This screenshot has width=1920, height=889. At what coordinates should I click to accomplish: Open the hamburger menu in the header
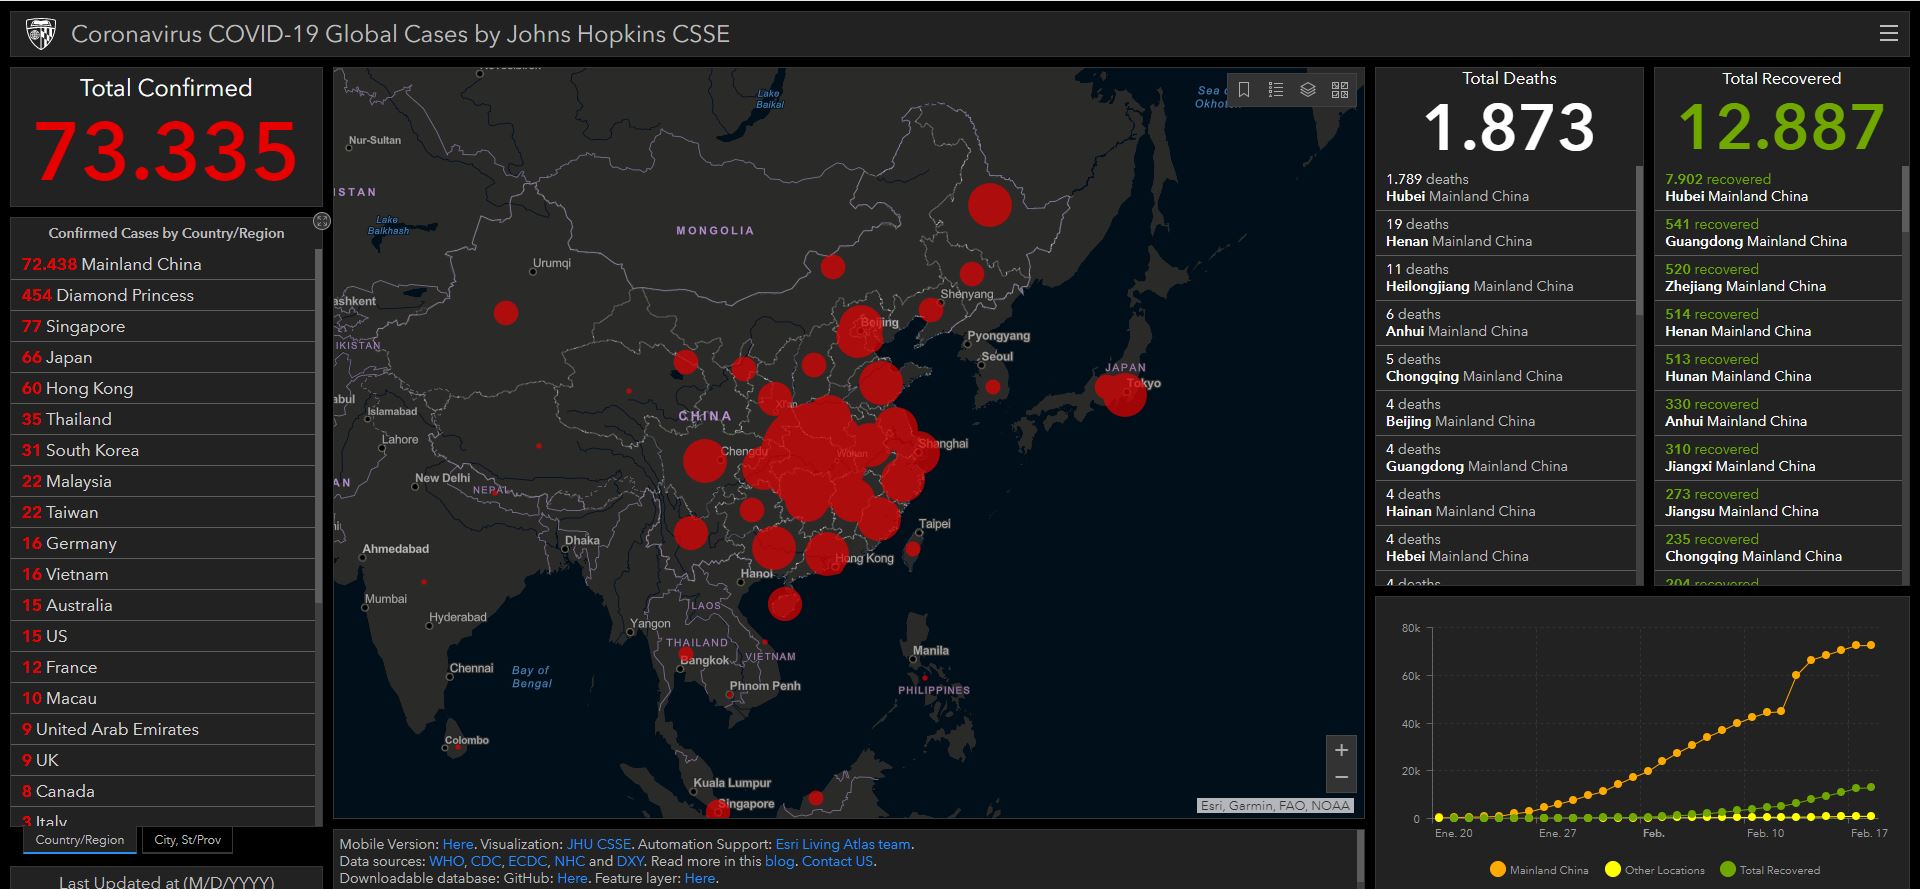[x=1888, y=33]
